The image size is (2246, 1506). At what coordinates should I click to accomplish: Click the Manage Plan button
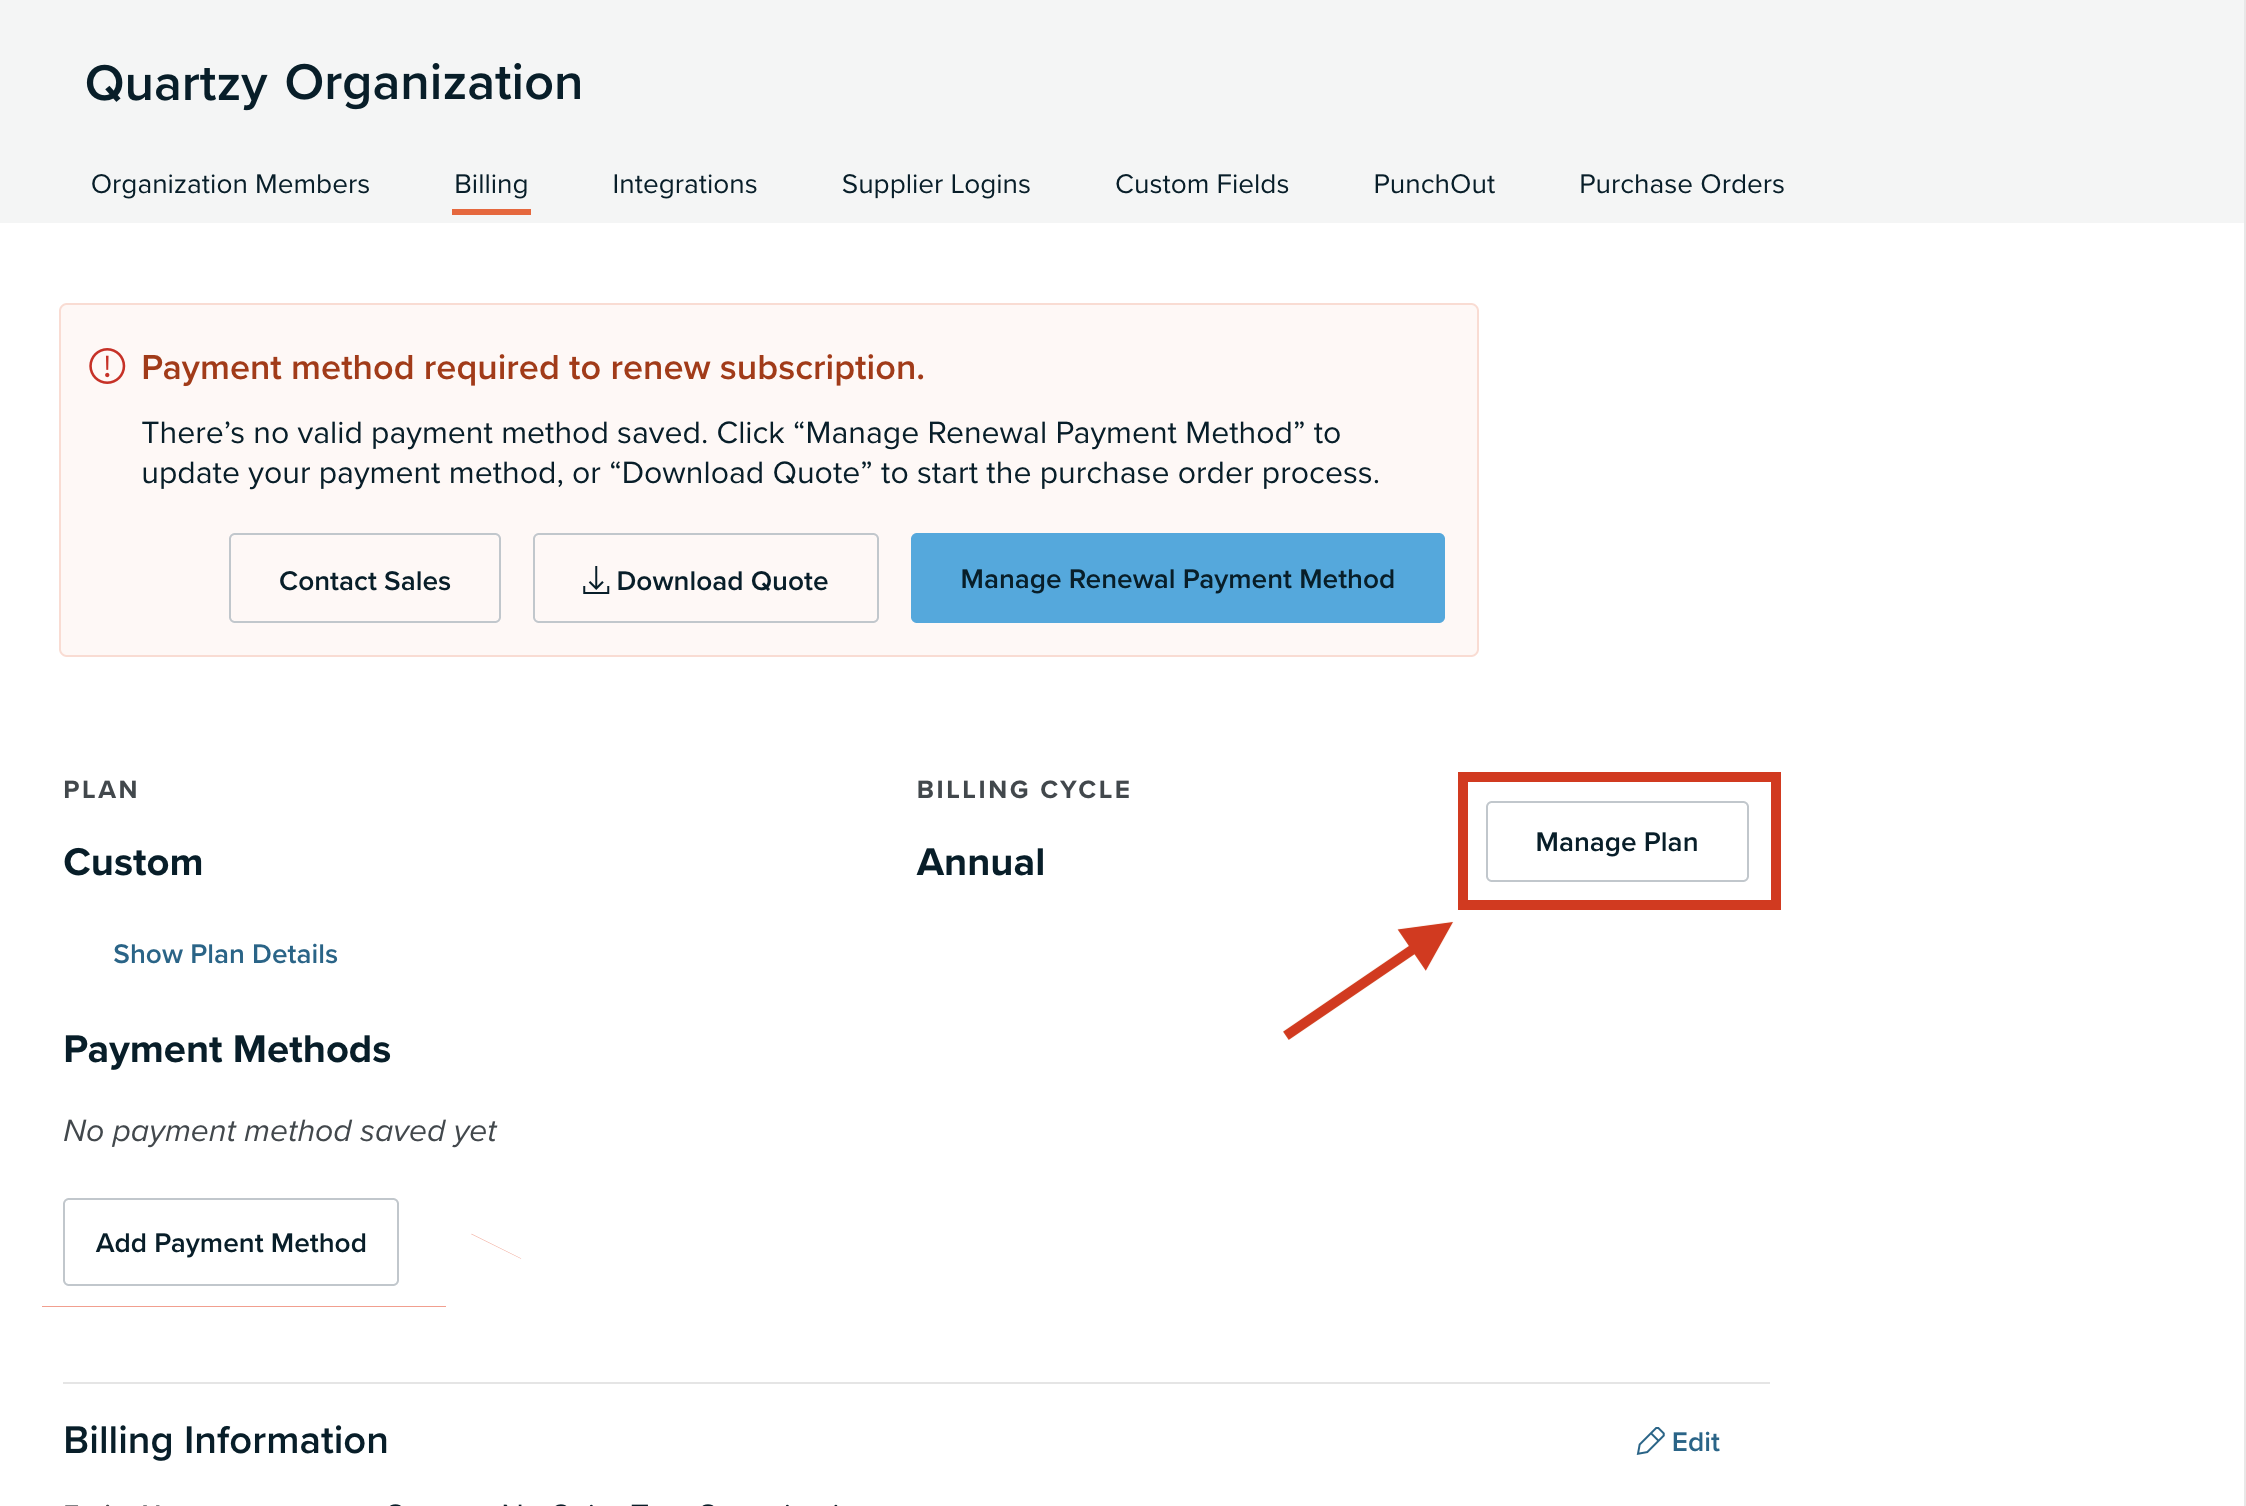[1617, 842]
